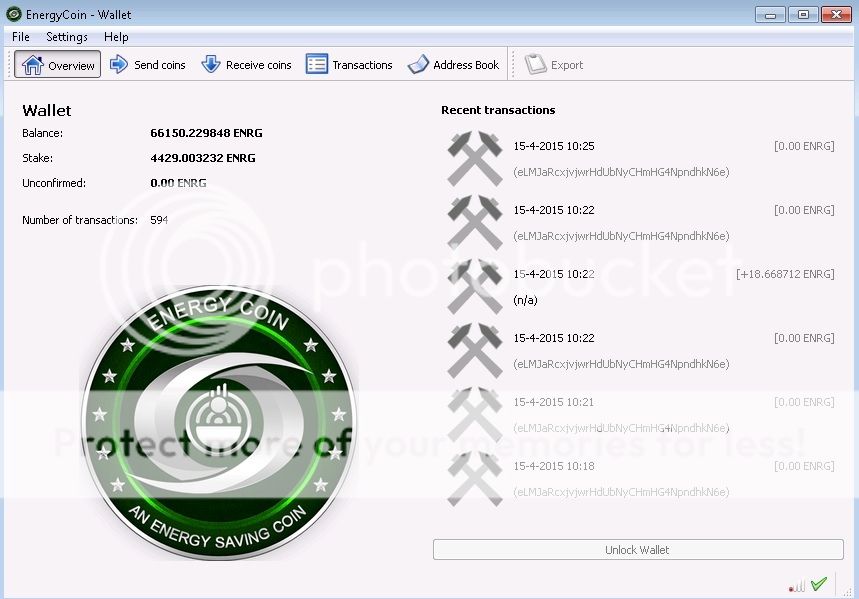Click the +18.668712 ENRG amount
The width and height of the screenshot is (859, 599).
tap(785, 274)
